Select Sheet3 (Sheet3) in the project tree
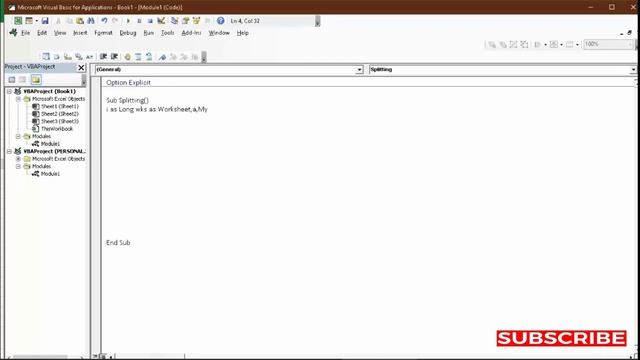Viewport: 640px width, 360px height. [x=60, y=121]
